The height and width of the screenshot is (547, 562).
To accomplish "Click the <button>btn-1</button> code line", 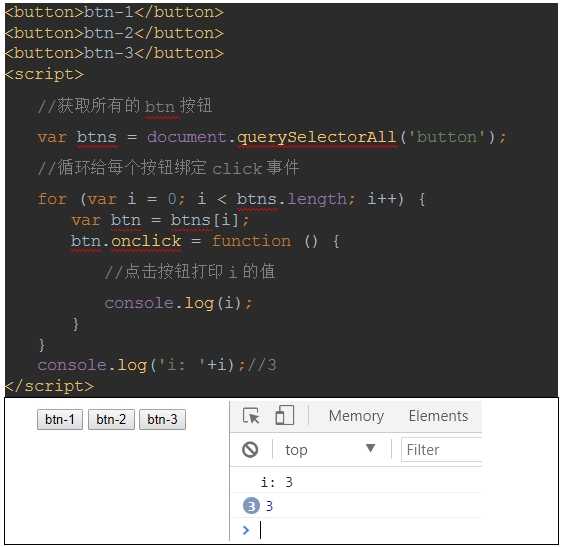I will [x=114, y=12].
